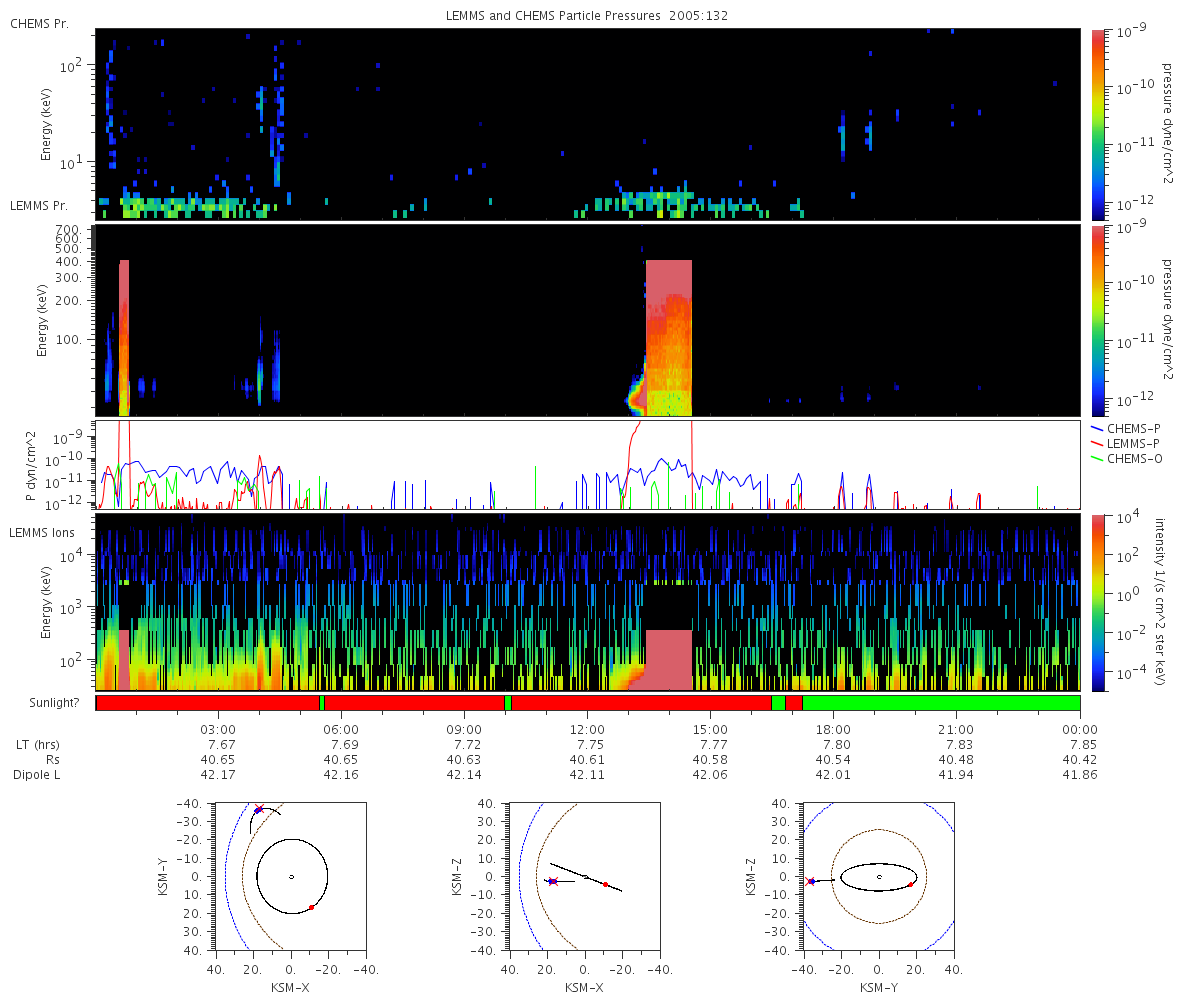Click the Rs value 40.48

(x=957, y=760)
